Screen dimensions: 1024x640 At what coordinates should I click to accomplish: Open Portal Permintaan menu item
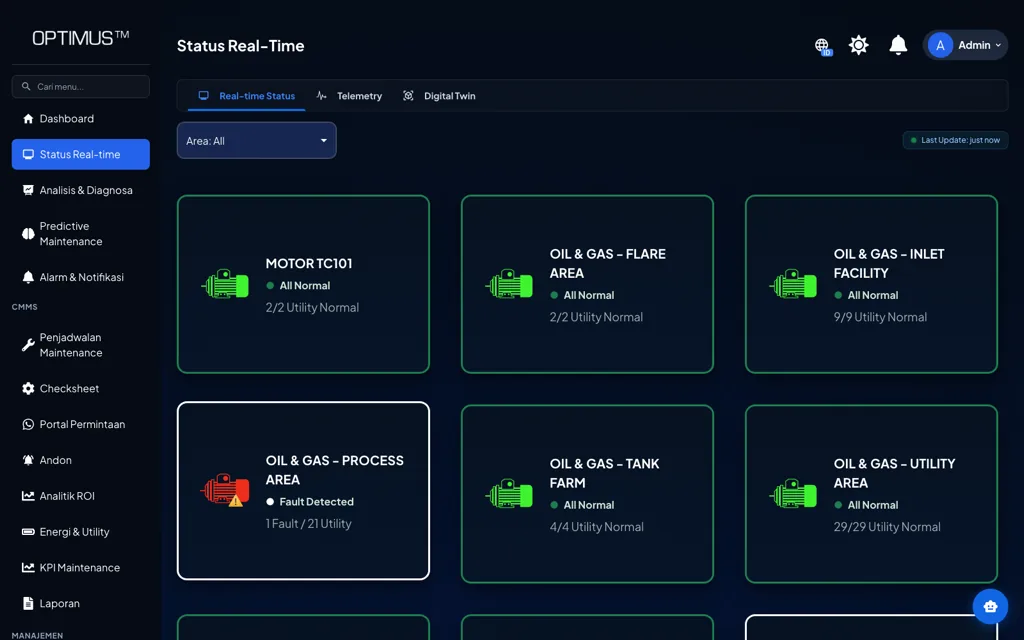pos(80,424)
